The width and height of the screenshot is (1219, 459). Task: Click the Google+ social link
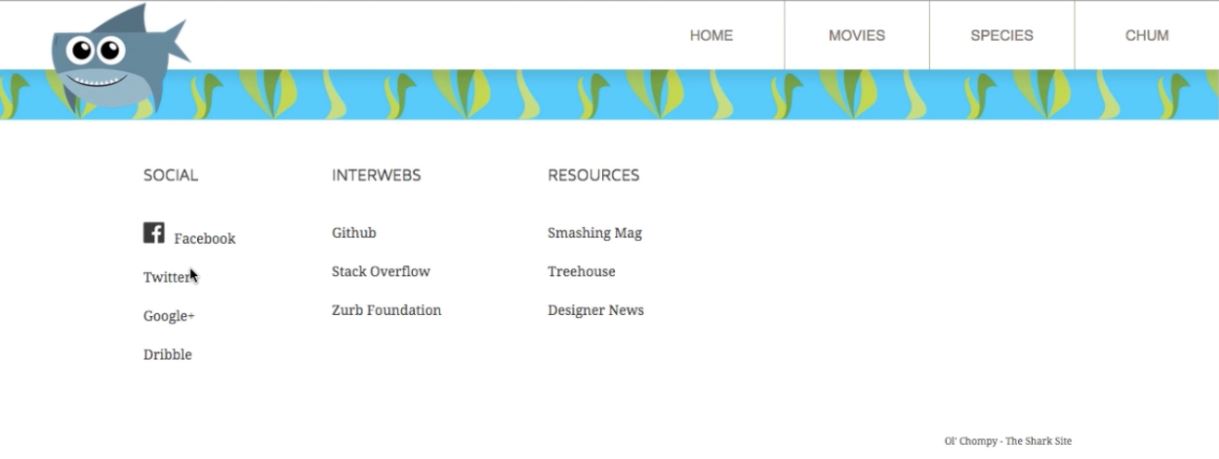169,316
